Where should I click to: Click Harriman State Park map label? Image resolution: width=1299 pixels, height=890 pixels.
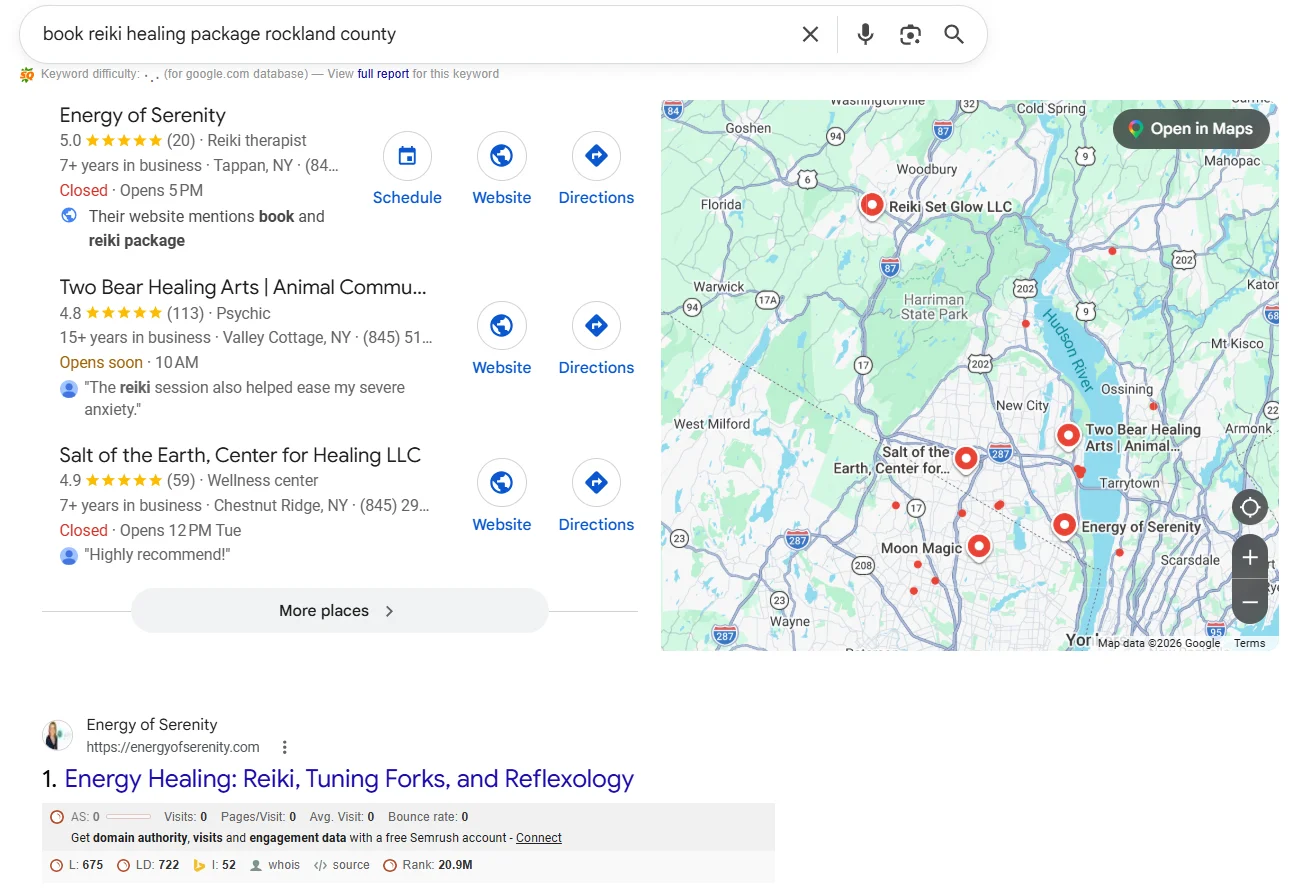(934, 306)
